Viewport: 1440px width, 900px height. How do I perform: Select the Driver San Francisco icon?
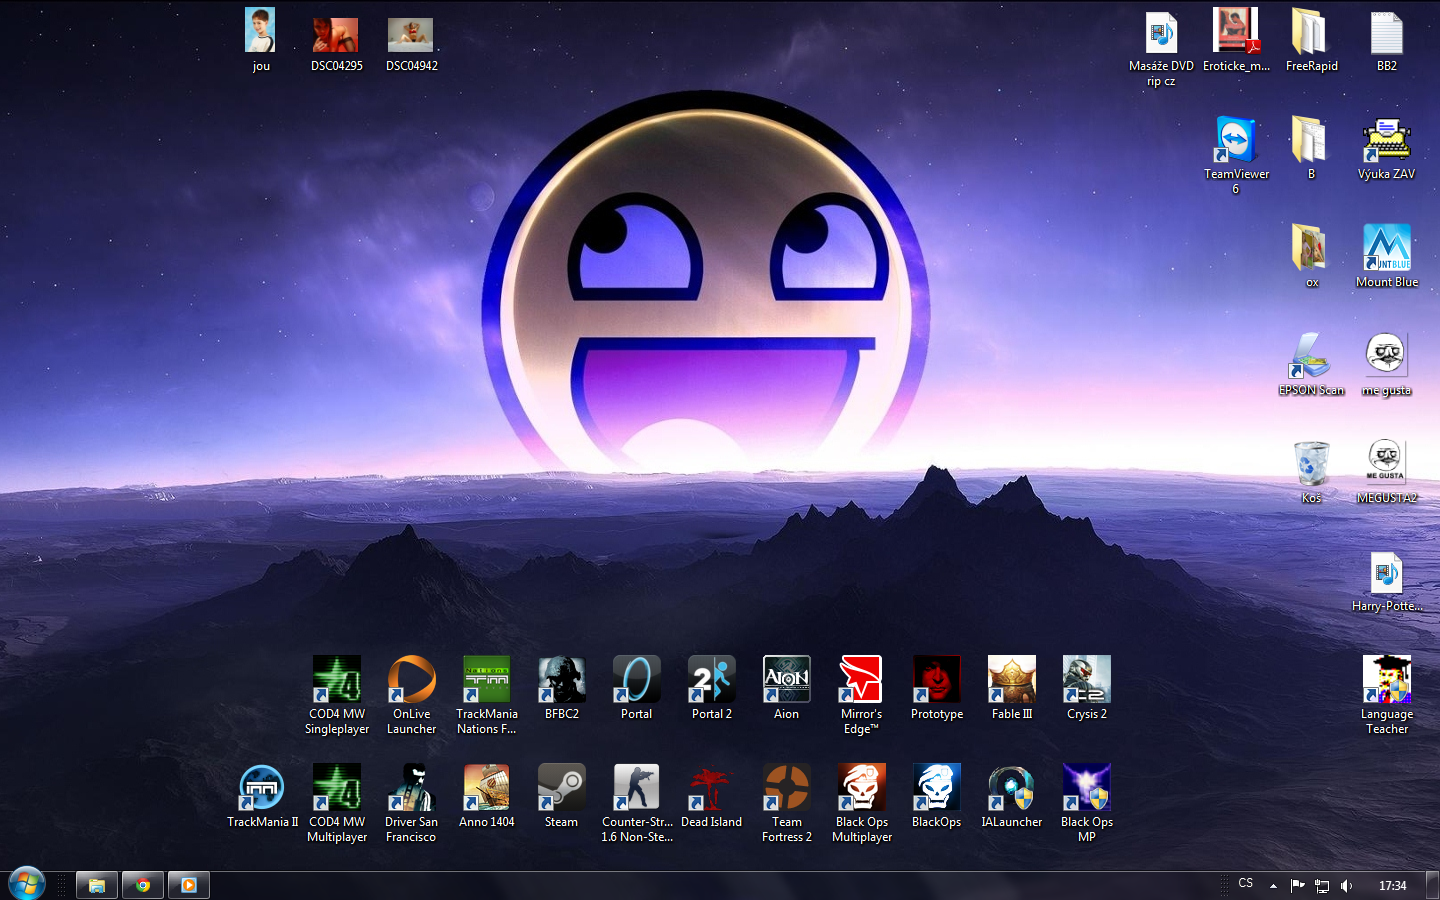pyautogui.click(x=412, y=803)
